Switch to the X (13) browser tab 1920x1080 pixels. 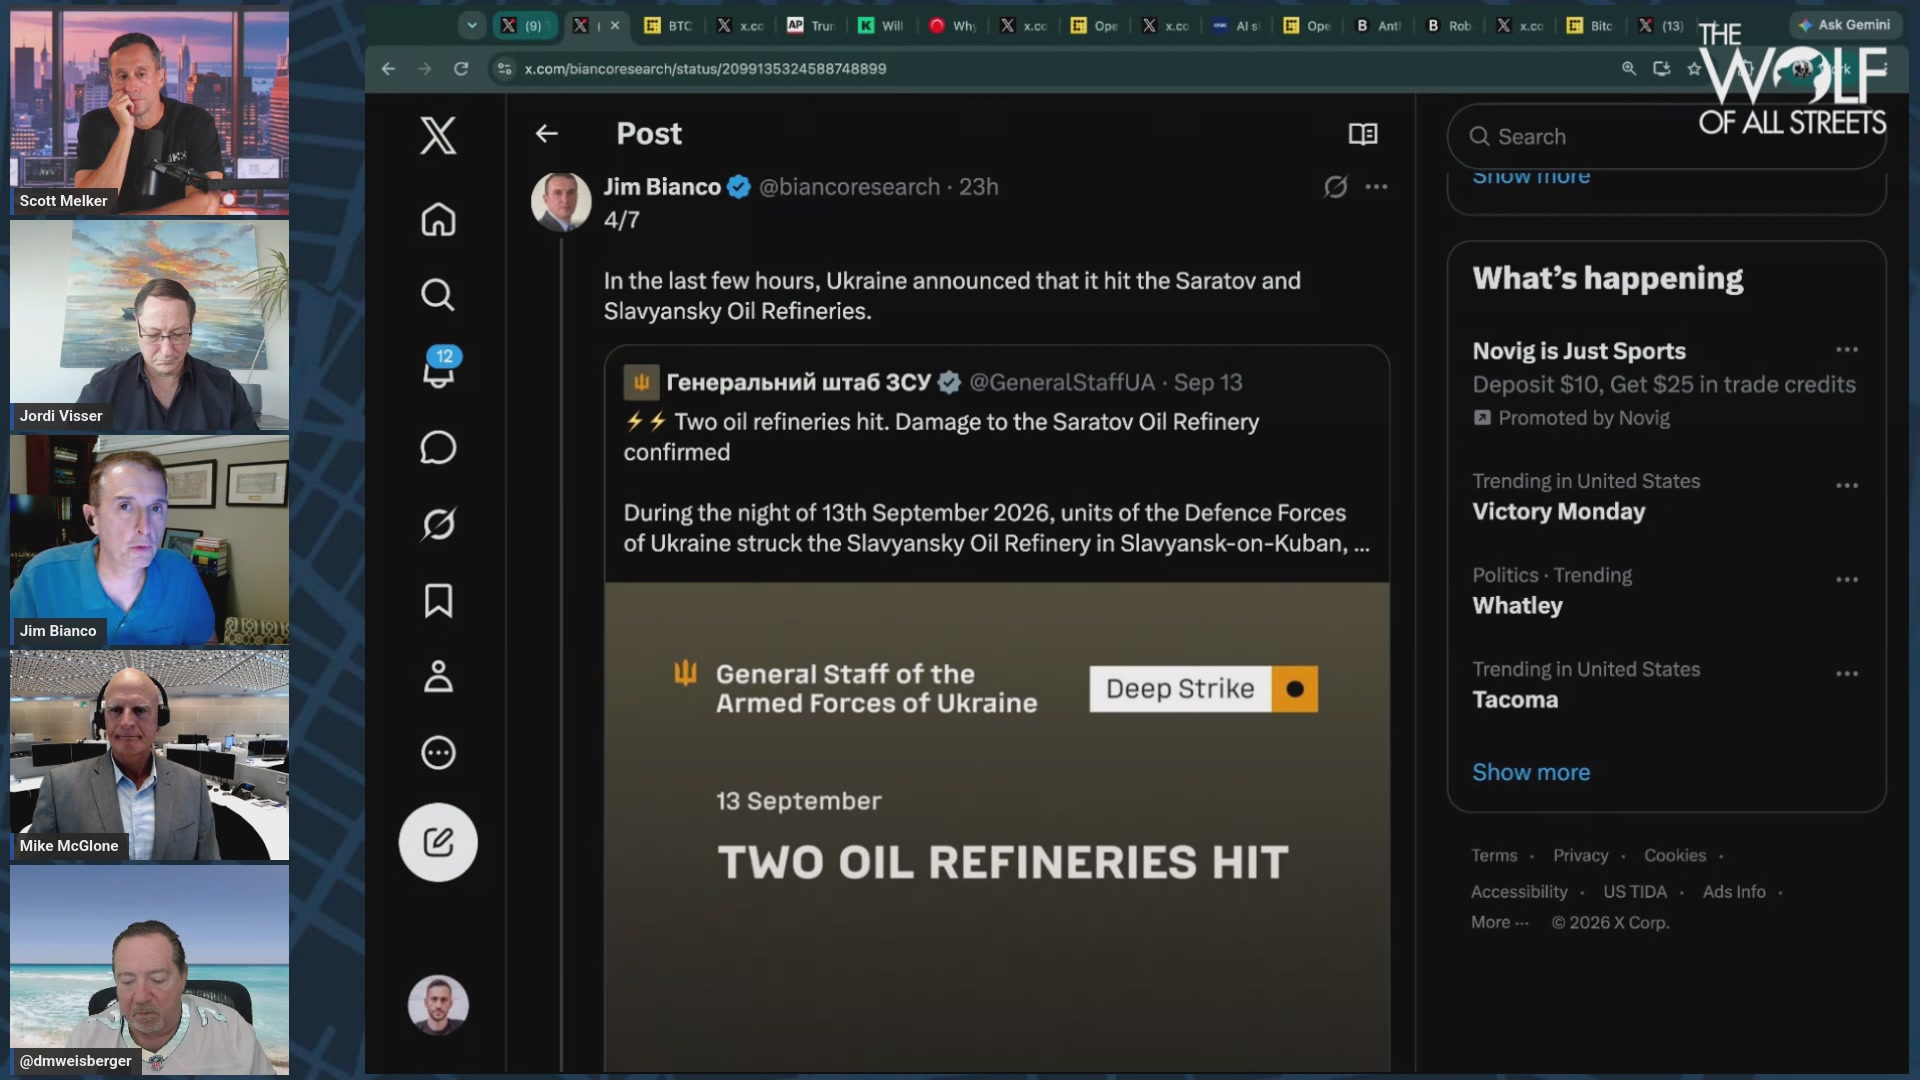[1661, 26]
